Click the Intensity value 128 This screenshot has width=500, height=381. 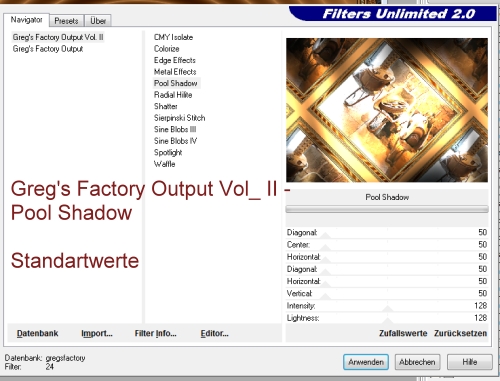click(x=480, y=306)
